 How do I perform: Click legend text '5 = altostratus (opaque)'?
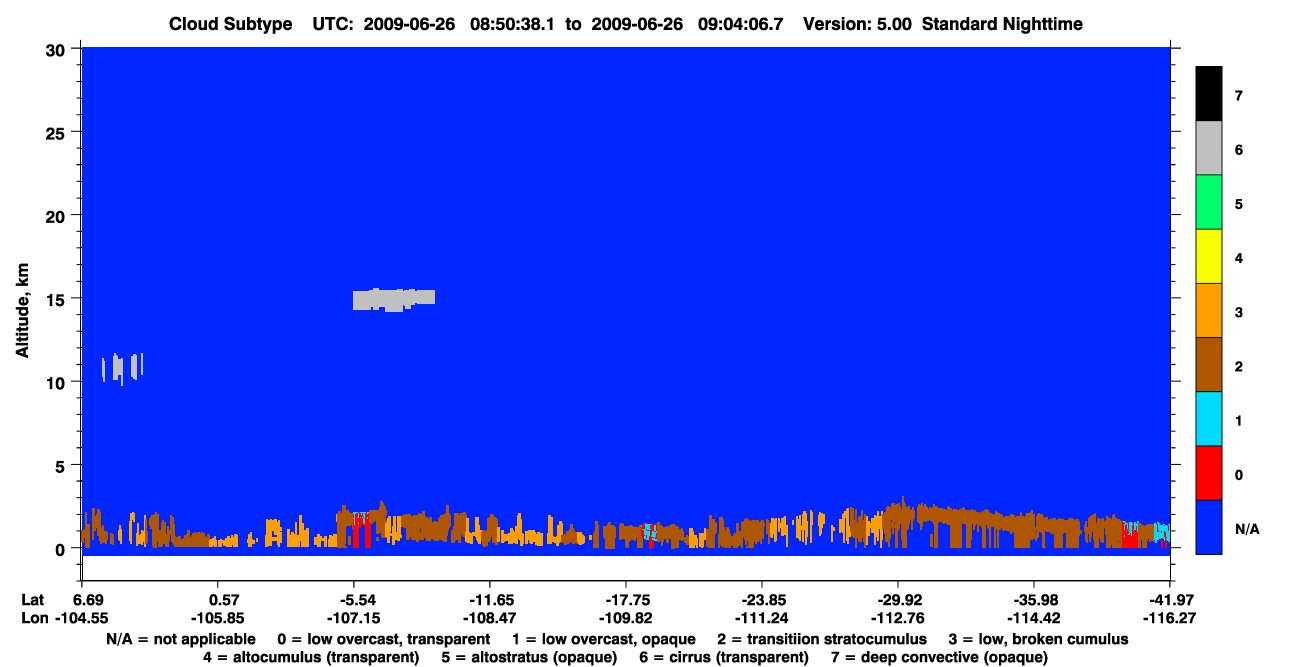(529, 657)
